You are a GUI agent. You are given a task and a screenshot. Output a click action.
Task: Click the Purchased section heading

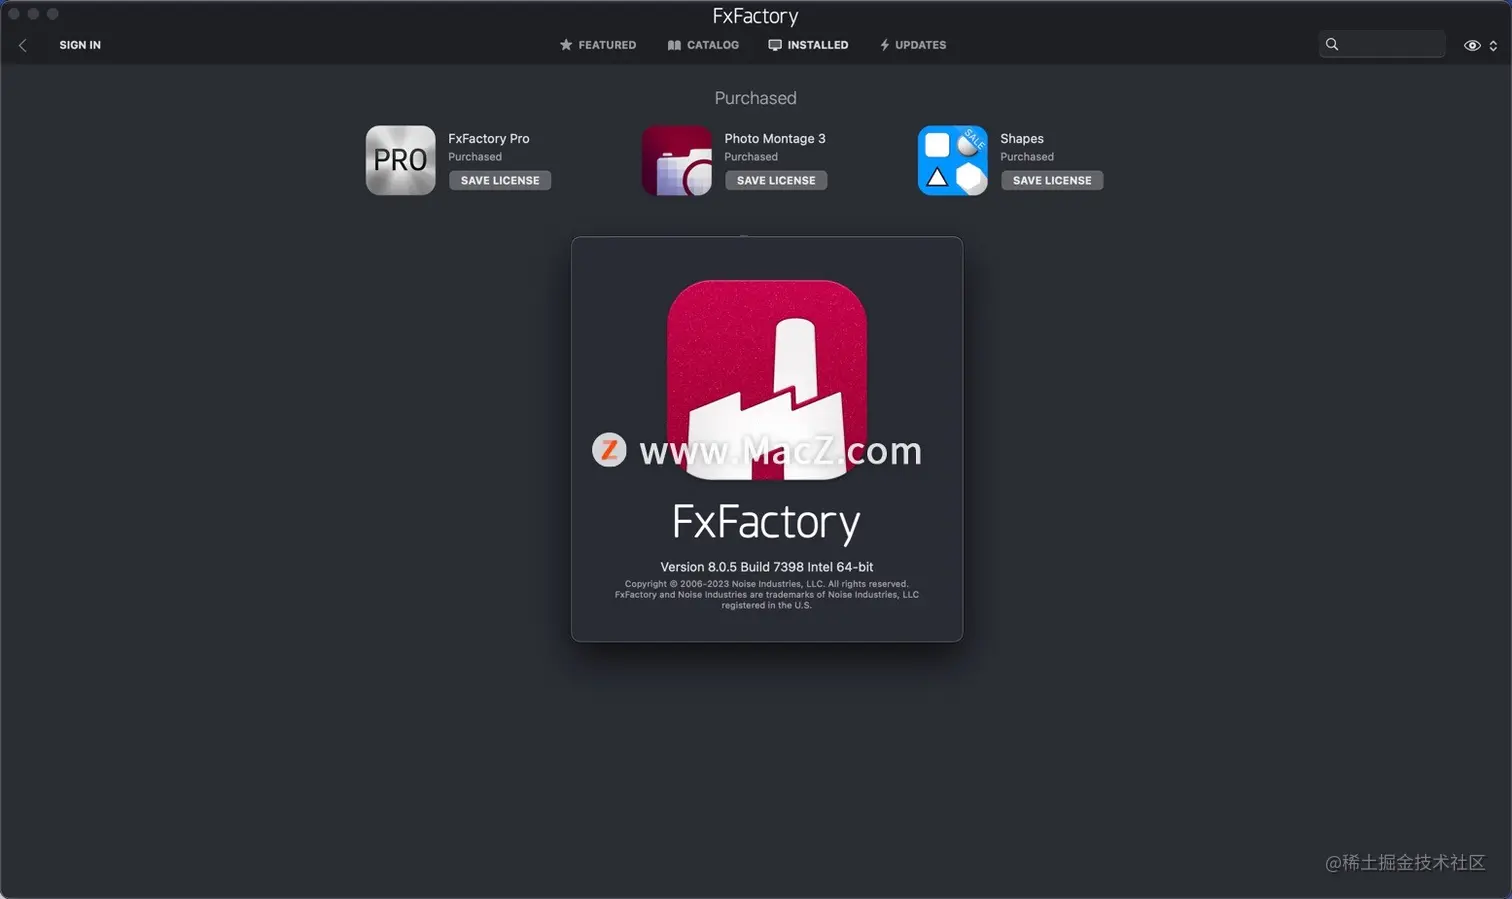point(755,98)
